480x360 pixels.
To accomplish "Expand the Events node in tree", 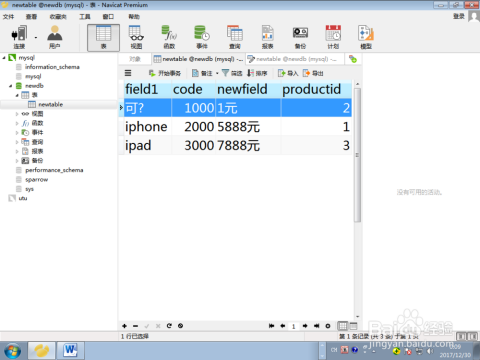I will (17, 133).
